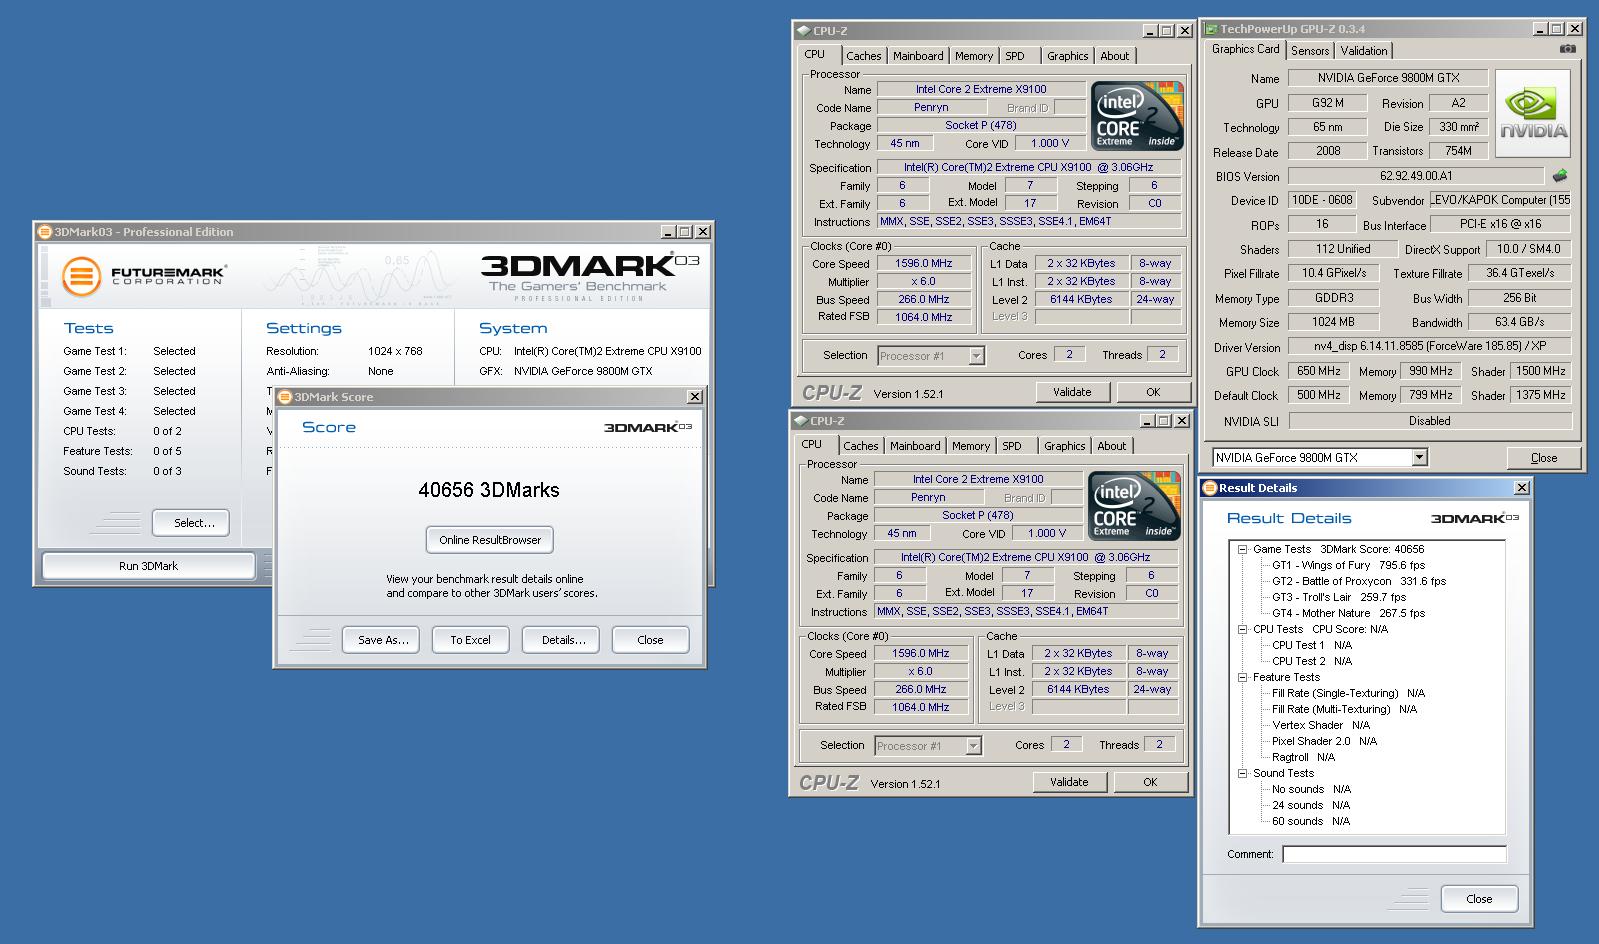Select '60 sounds N/A' tree row
This screenshot has height=944, width=1599.
pos(1311,821)
